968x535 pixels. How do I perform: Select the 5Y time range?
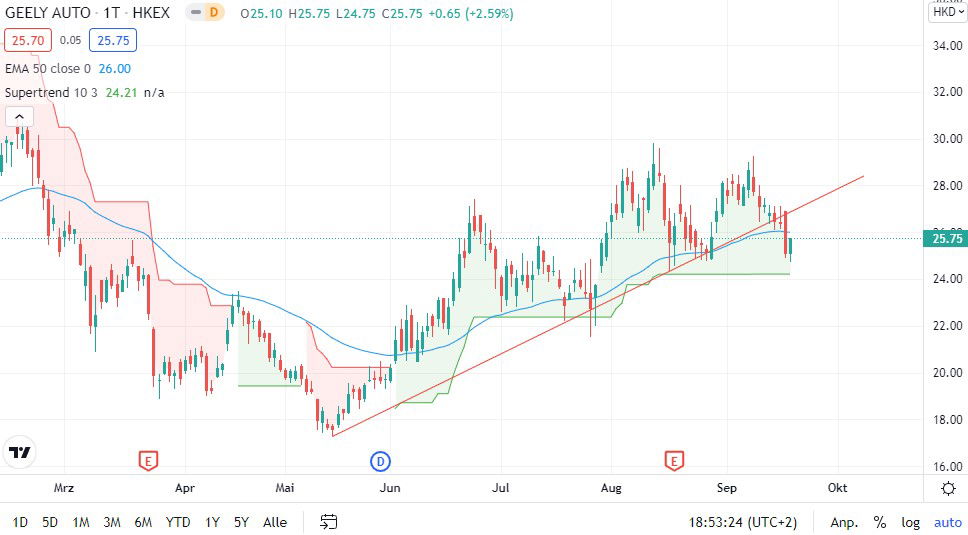pos(241,522)
